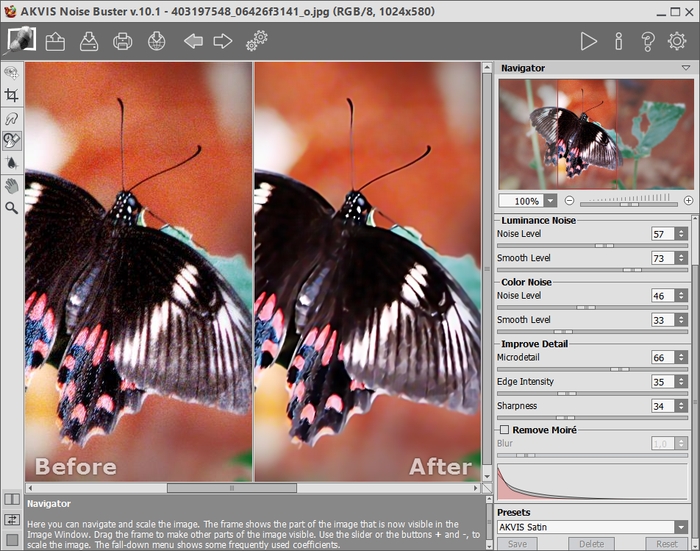Activate the Zoom magnifier tool
Viewport: 700px width, 551px height.
tap(12, 208)
